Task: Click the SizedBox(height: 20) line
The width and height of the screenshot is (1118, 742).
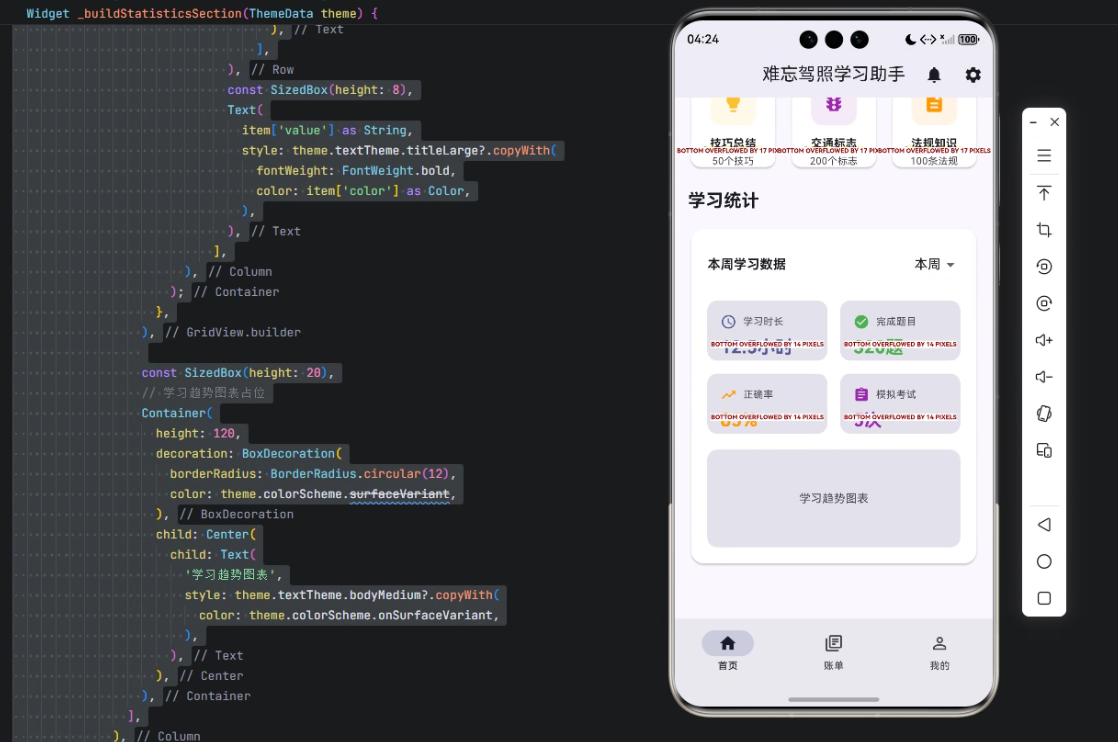Action: pyautogui.click(x=237, y=373)
